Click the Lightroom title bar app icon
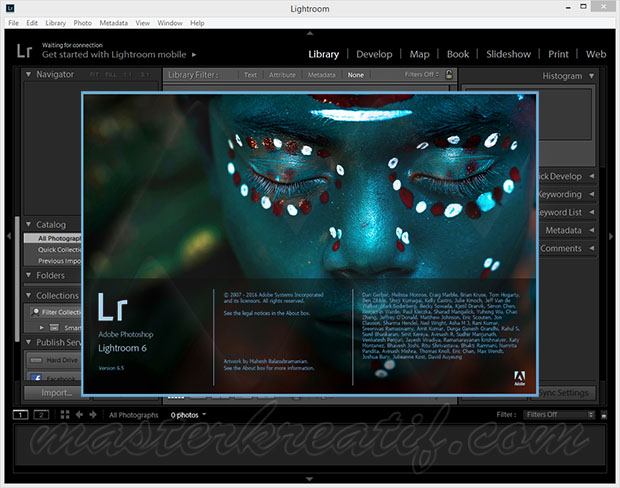The width and height of the screenshot is (620, 488). 11,8
